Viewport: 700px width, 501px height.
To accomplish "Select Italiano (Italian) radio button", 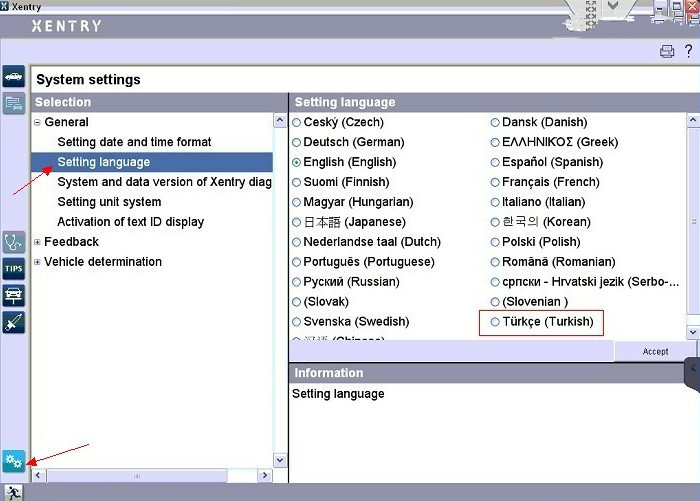I will point(495,202).
